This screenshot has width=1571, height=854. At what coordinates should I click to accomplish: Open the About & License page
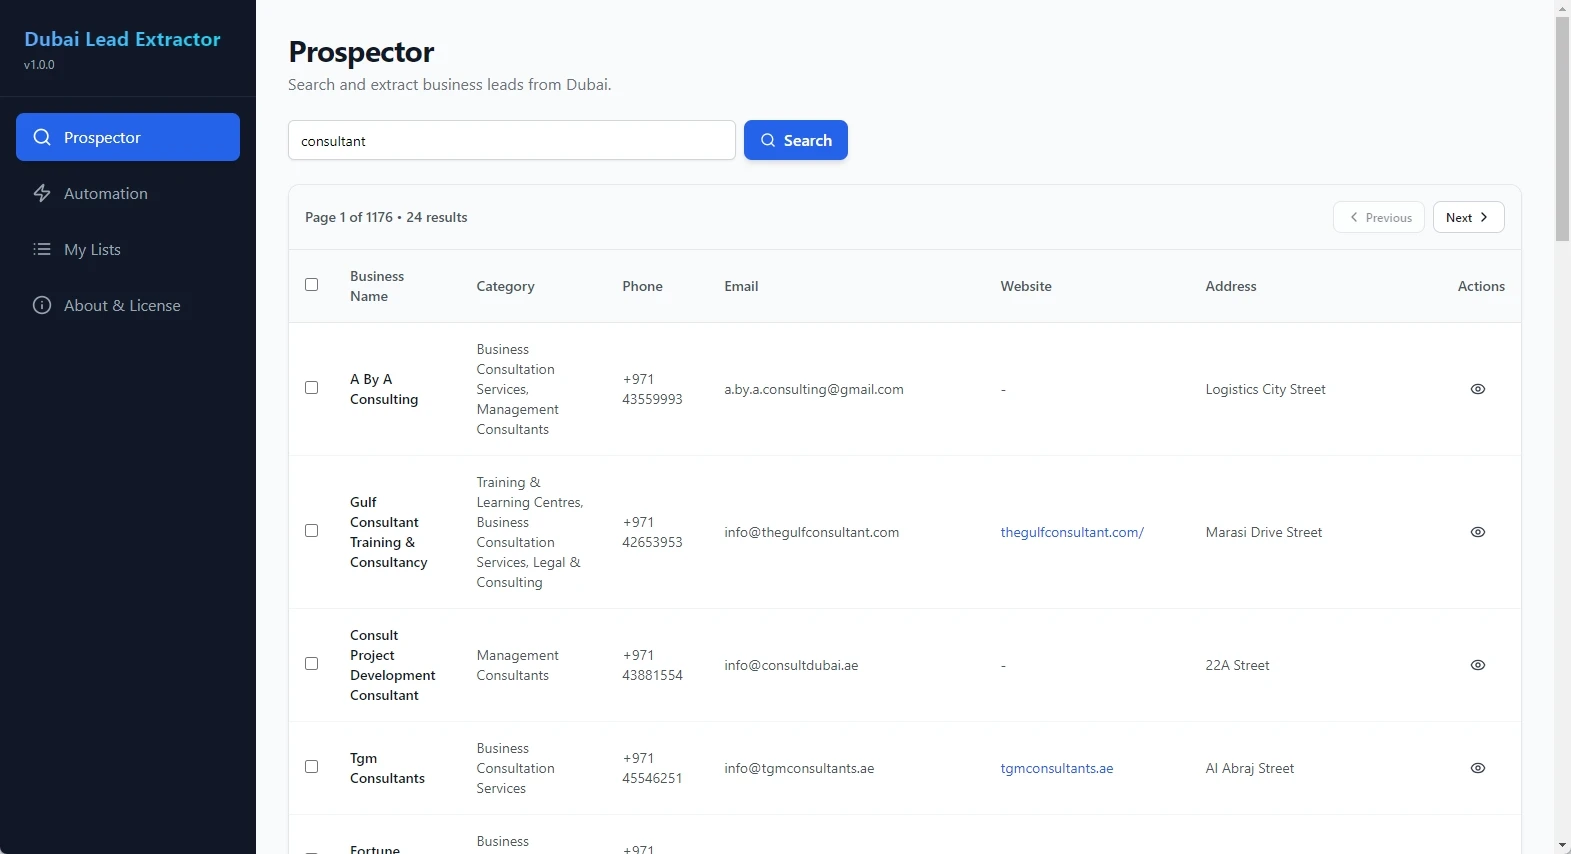[128, 305]
